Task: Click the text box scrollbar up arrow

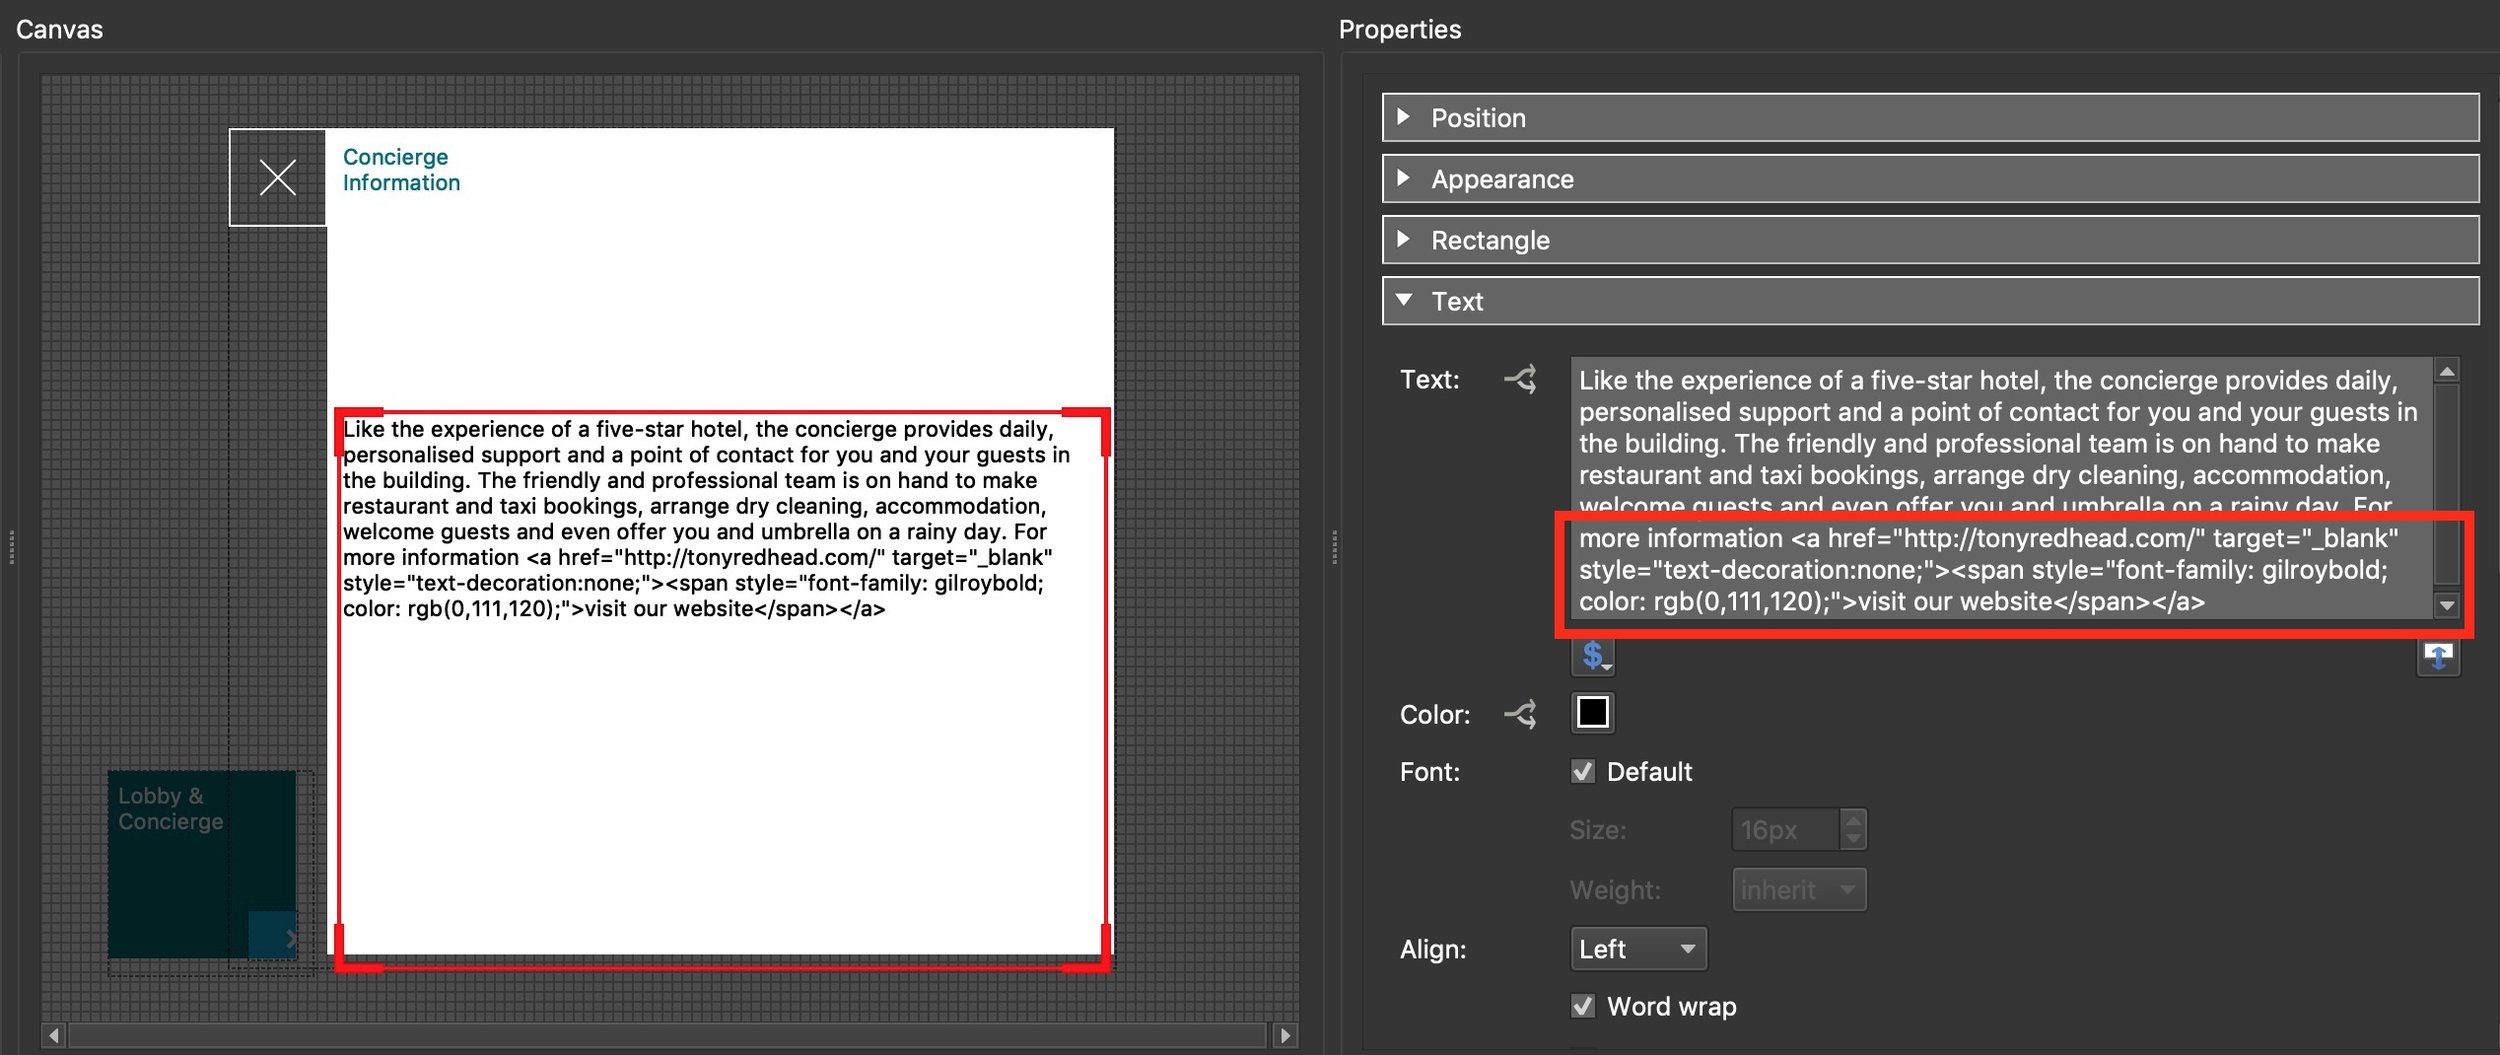Action: coord(2446,371)
